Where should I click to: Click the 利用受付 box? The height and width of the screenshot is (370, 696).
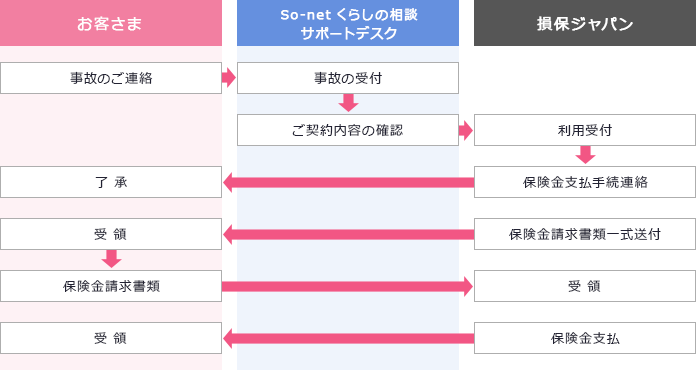tap(585, 130)
